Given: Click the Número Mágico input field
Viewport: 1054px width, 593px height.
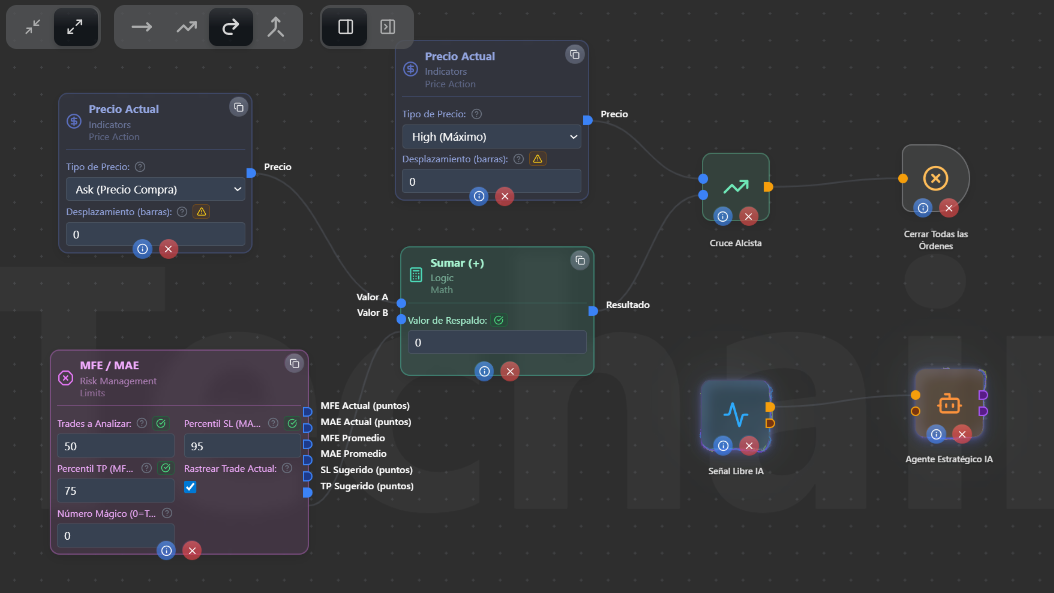Looking at the screenshot, I should click(115, 536).
